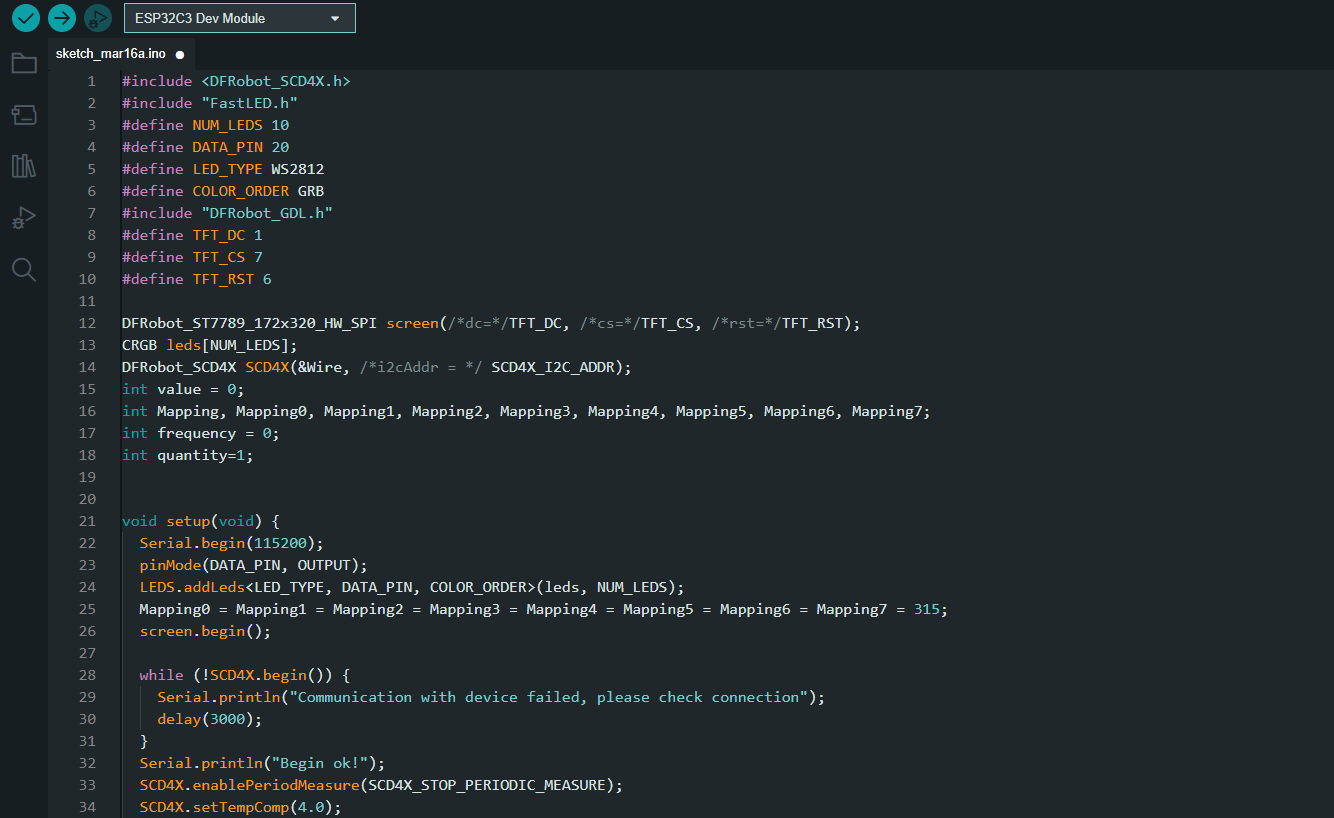The height and width of the screenshot is (818, 1334).
Task: Click the int Mapping, Mapping0 declaration line
Action: (526, 411)
